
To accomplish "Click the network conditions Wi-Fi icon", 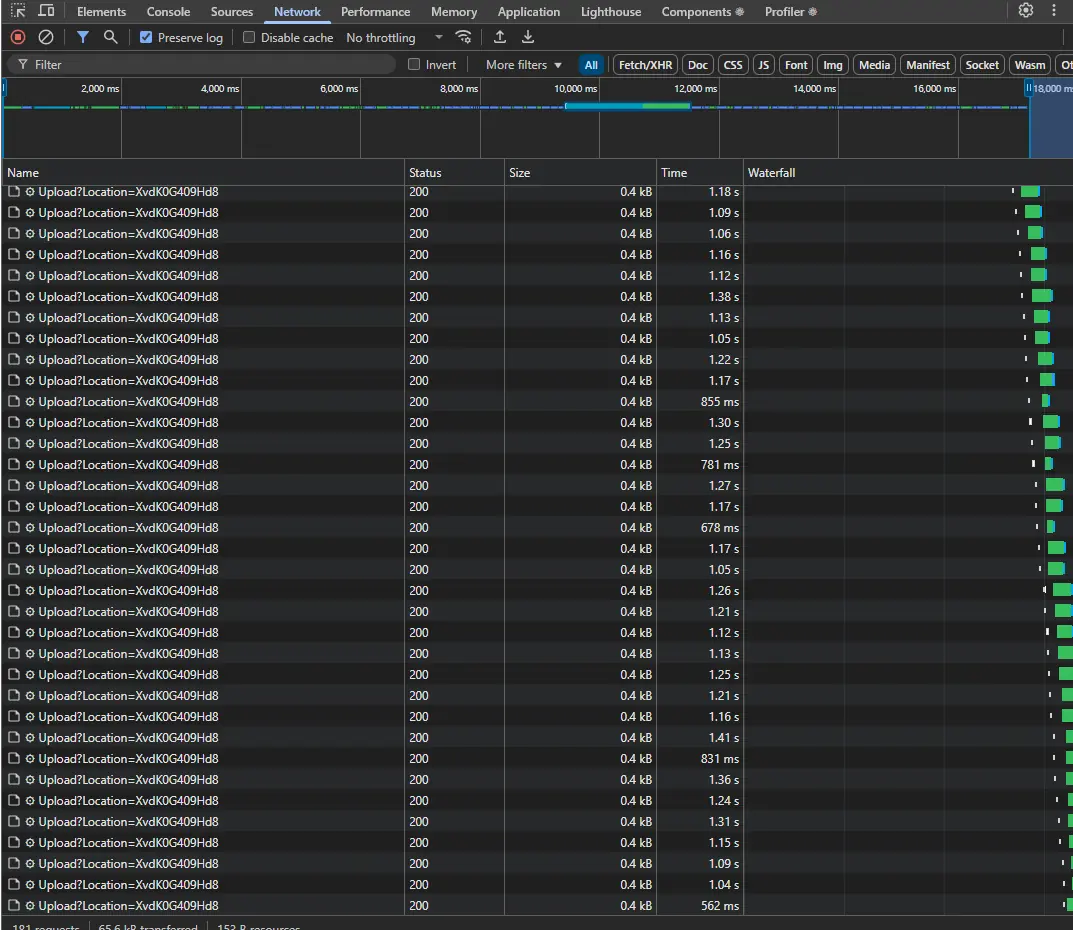I will (x=463, y=37).
